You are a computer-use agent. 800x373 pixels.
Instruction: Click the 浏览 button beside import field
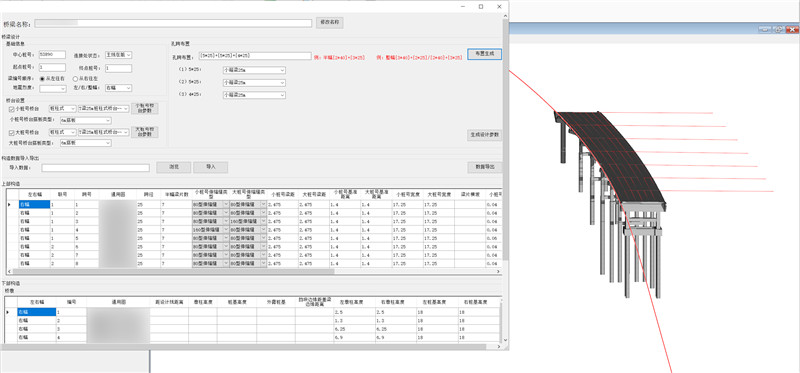pyautogui.click(x=173, y=167)
